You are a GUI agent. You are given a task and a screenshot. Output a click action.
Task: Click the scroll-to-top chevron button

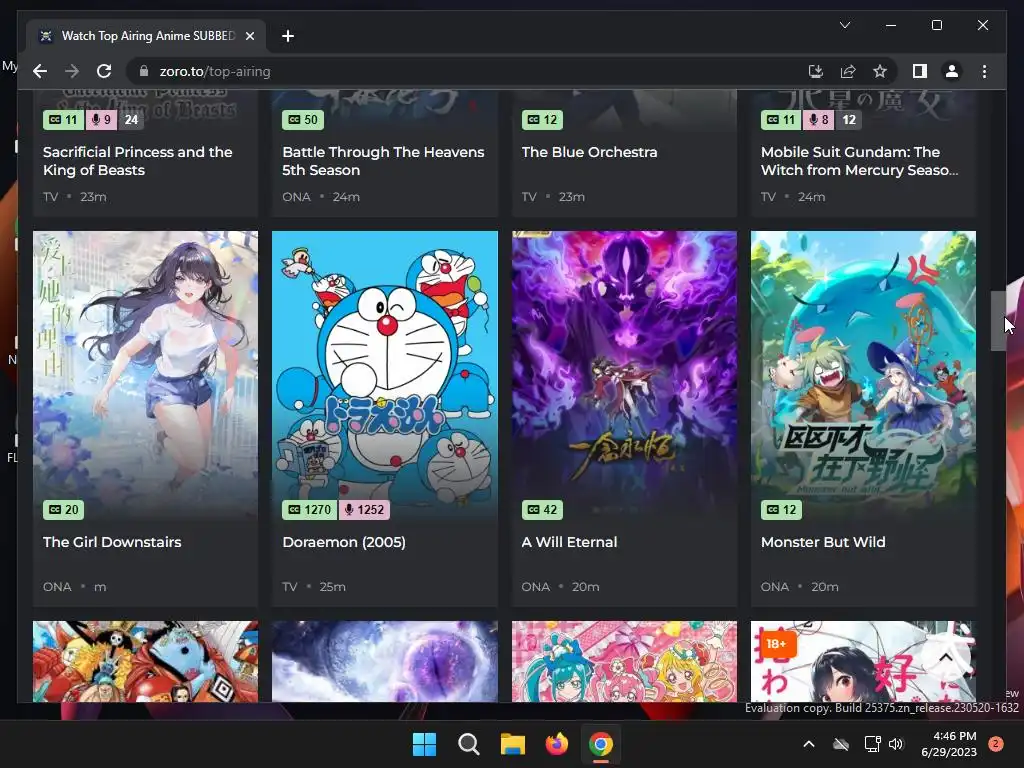(x=946, y=658)
